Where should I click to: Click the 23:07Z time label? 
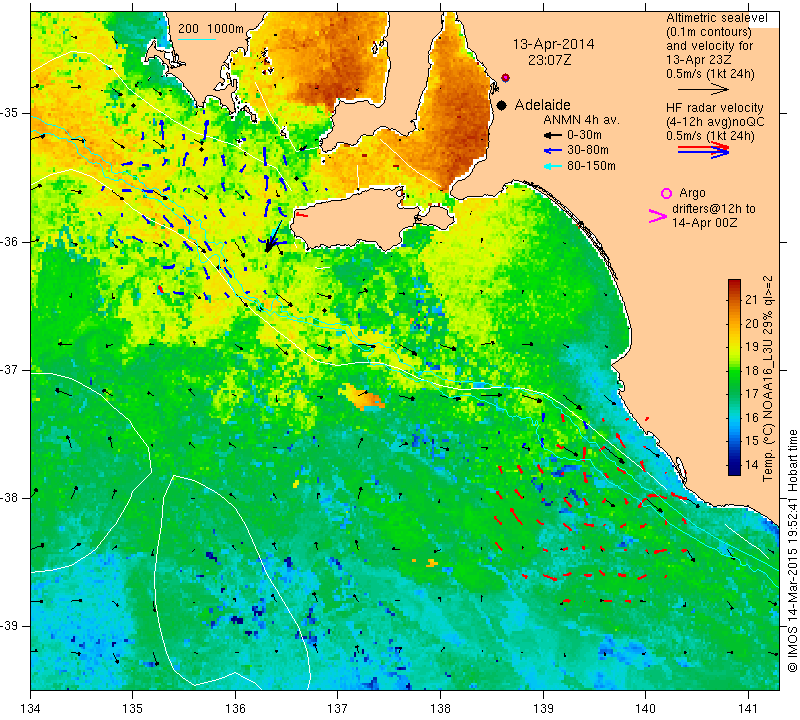tap(549, 60)
